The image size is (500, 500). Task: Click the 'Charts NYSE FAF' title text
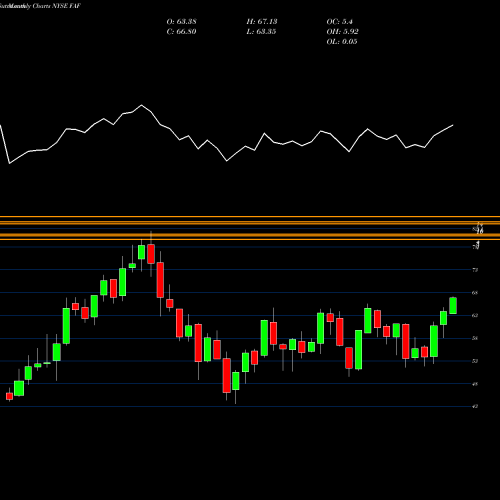pos(57,6)
